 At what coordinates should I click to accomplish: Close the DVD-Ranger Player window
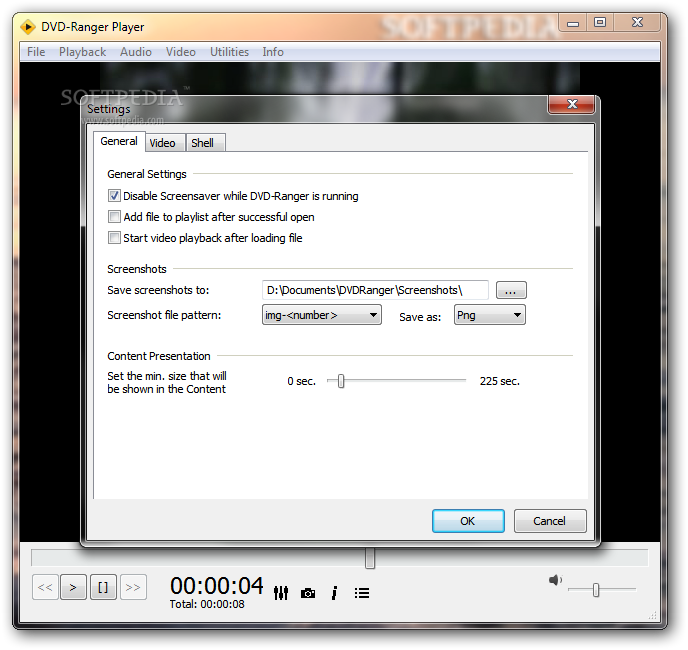pos(637,23)
